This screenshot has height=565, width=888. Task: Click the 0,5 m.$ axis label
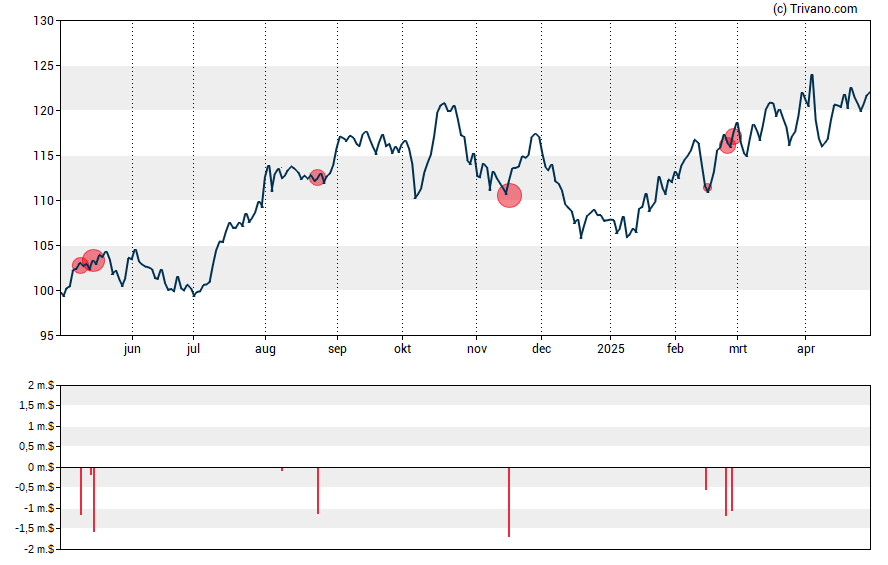click(x=37, y=447)
